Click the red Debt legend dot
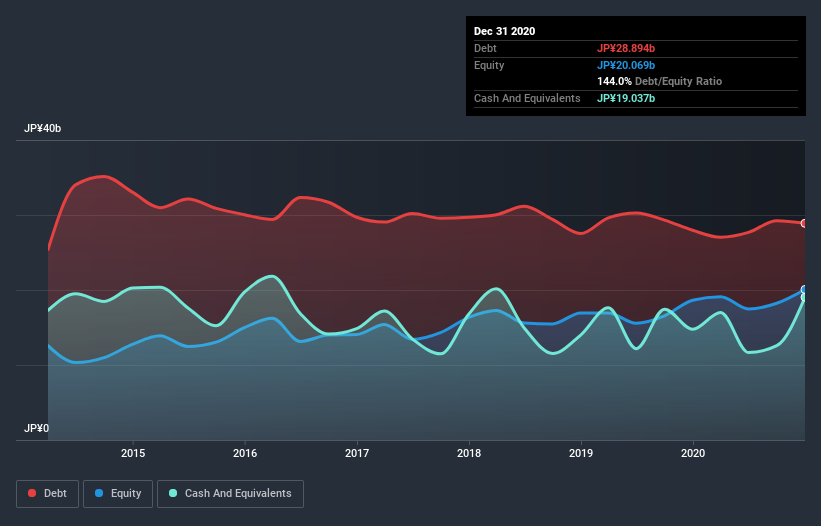Screen dimensions: 821x526 click(32, 493)
